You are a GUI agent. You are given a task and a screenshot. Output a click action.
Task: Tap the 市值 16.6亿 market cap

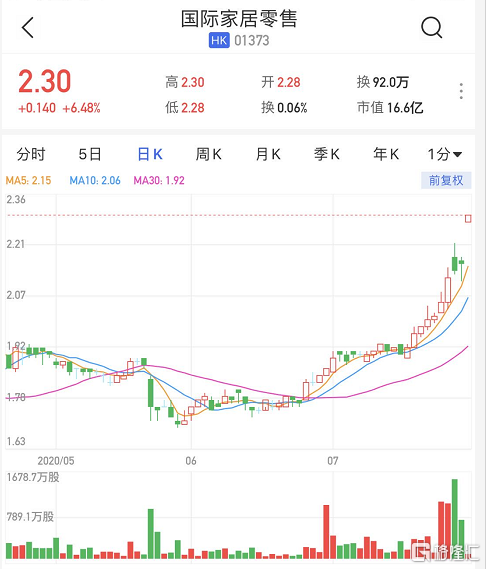coord(390,108)
